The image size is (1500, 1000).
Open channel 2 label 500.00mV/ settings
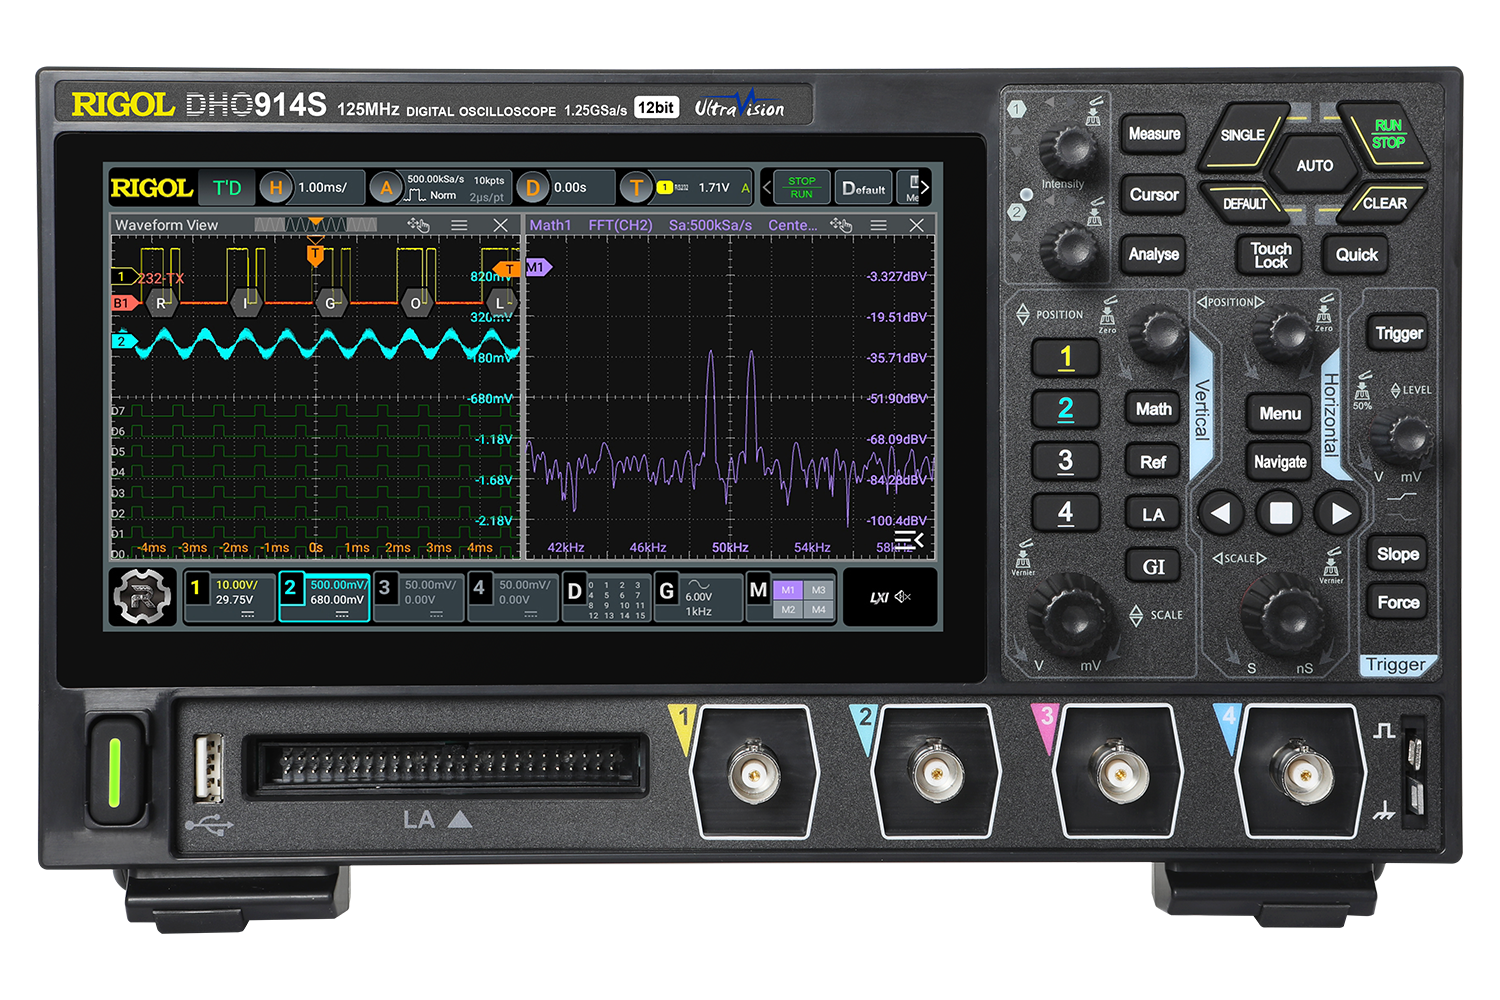[325, 597]
